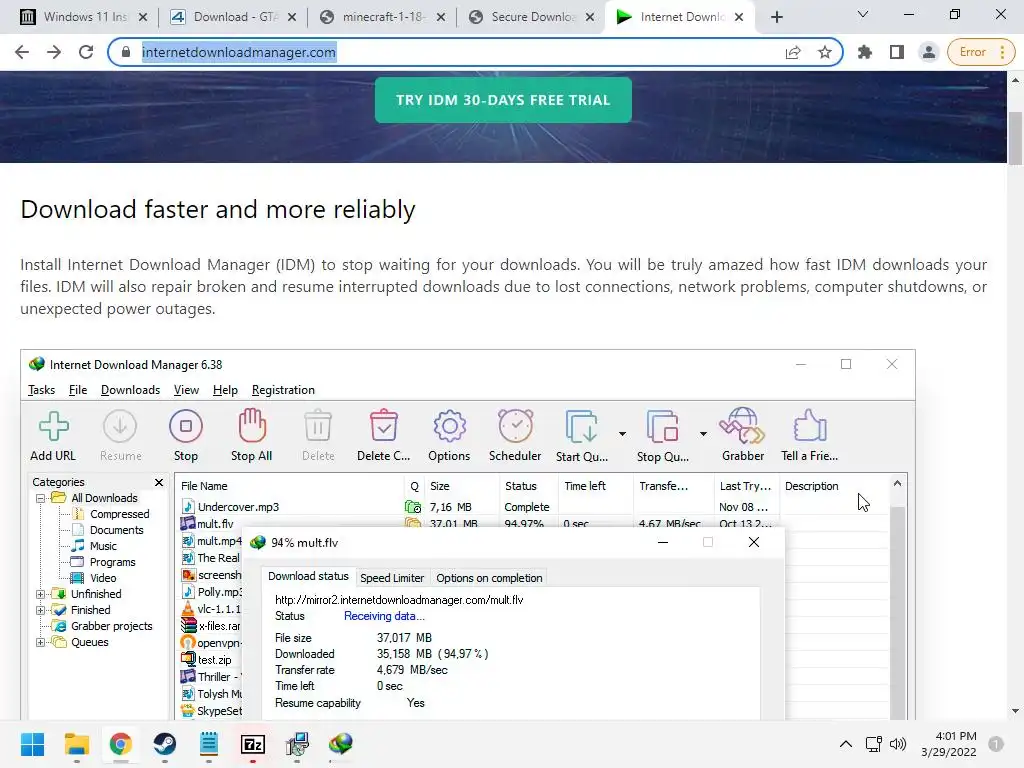Expand the Queues category node
This screenshot has width=1024, height=768.
40,643
